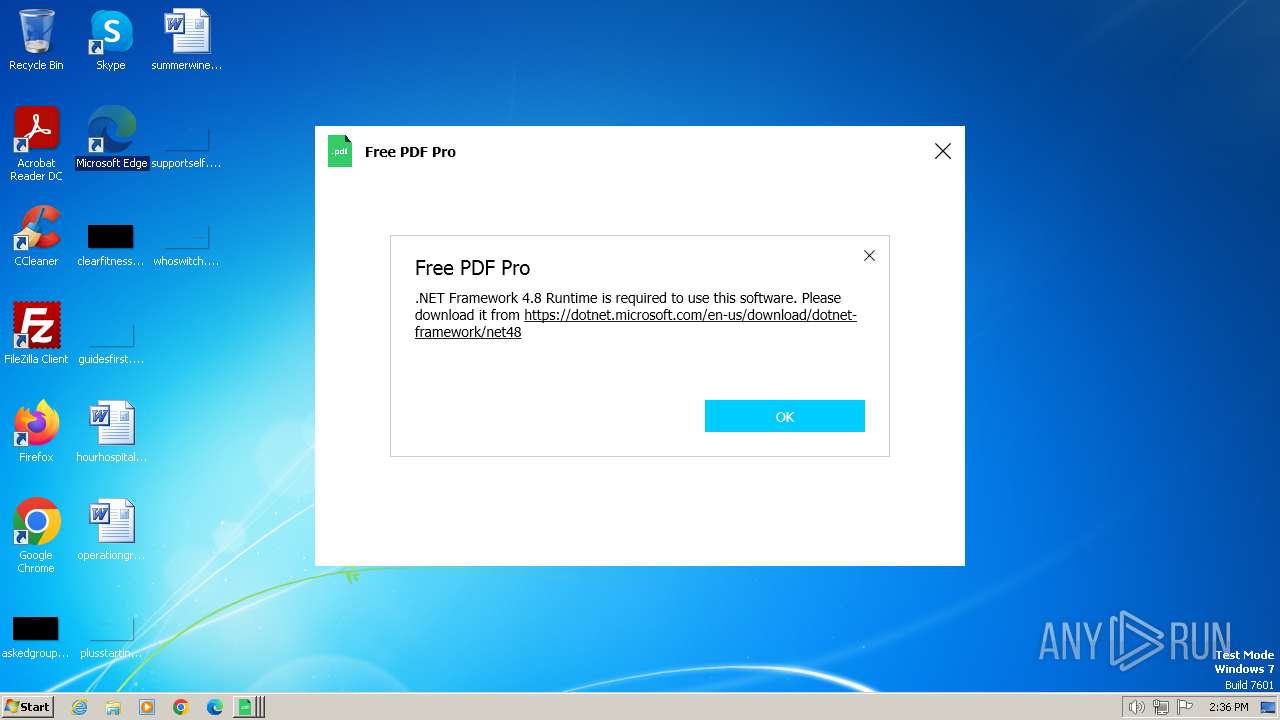Click the Free PDF Pro dialog heading

coord(472,268)
